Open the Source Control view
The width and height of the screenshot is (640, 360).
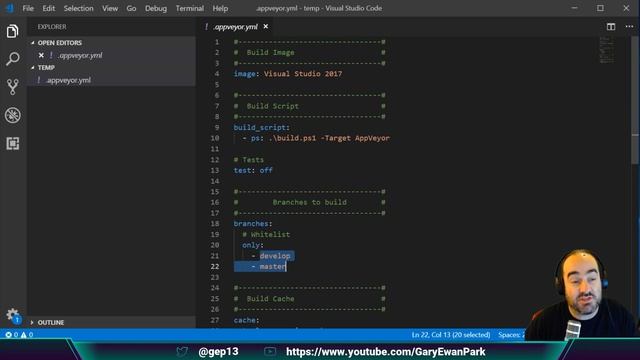[12, 87]
